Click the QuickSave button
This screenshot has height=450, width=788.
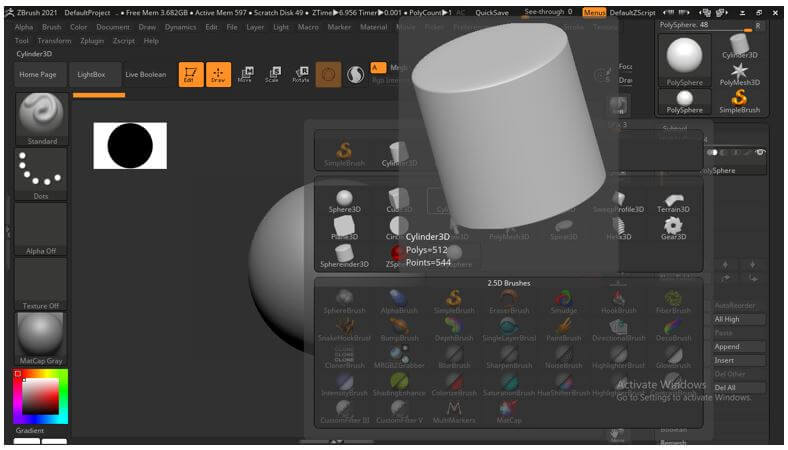pyautogui.click(x=492, y=13)
